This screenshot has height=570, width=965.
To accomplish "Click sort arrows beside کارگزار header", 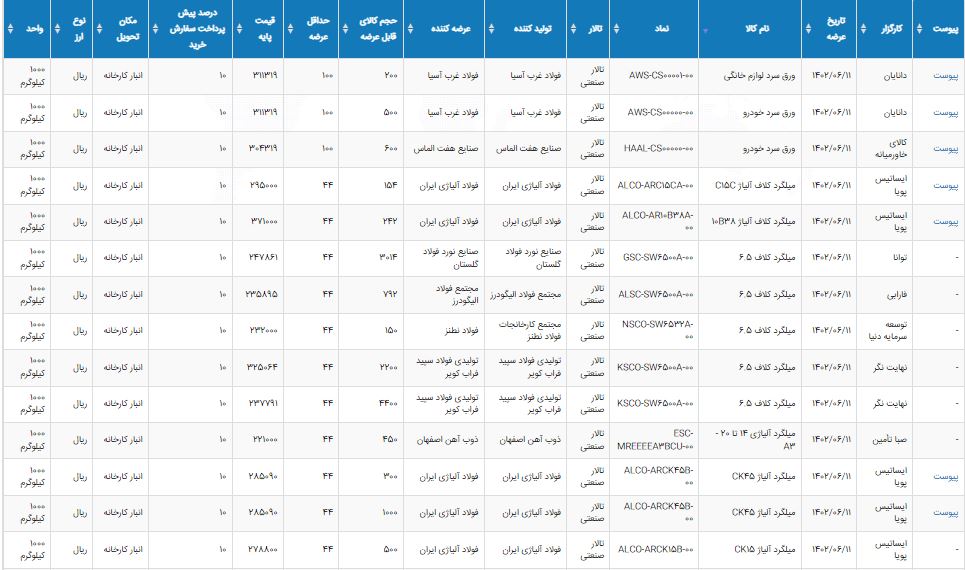I will click(x=863, y=29).
